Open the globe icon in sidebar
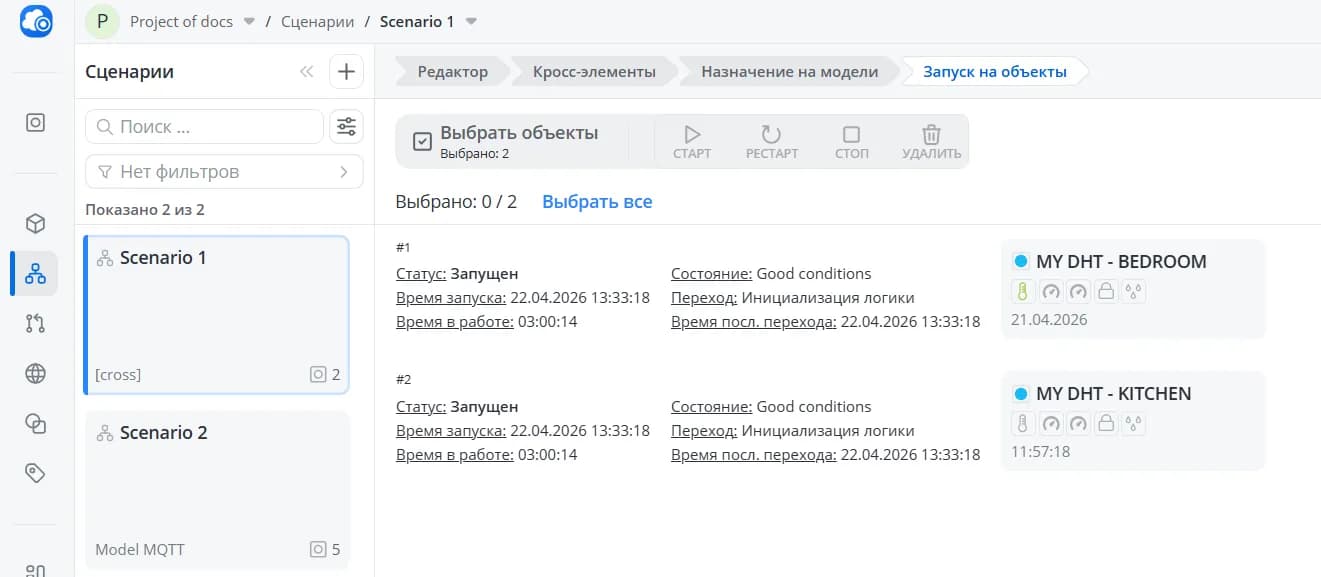The height and width of the screenshot is (577, 1321). (x=35, y=374)
